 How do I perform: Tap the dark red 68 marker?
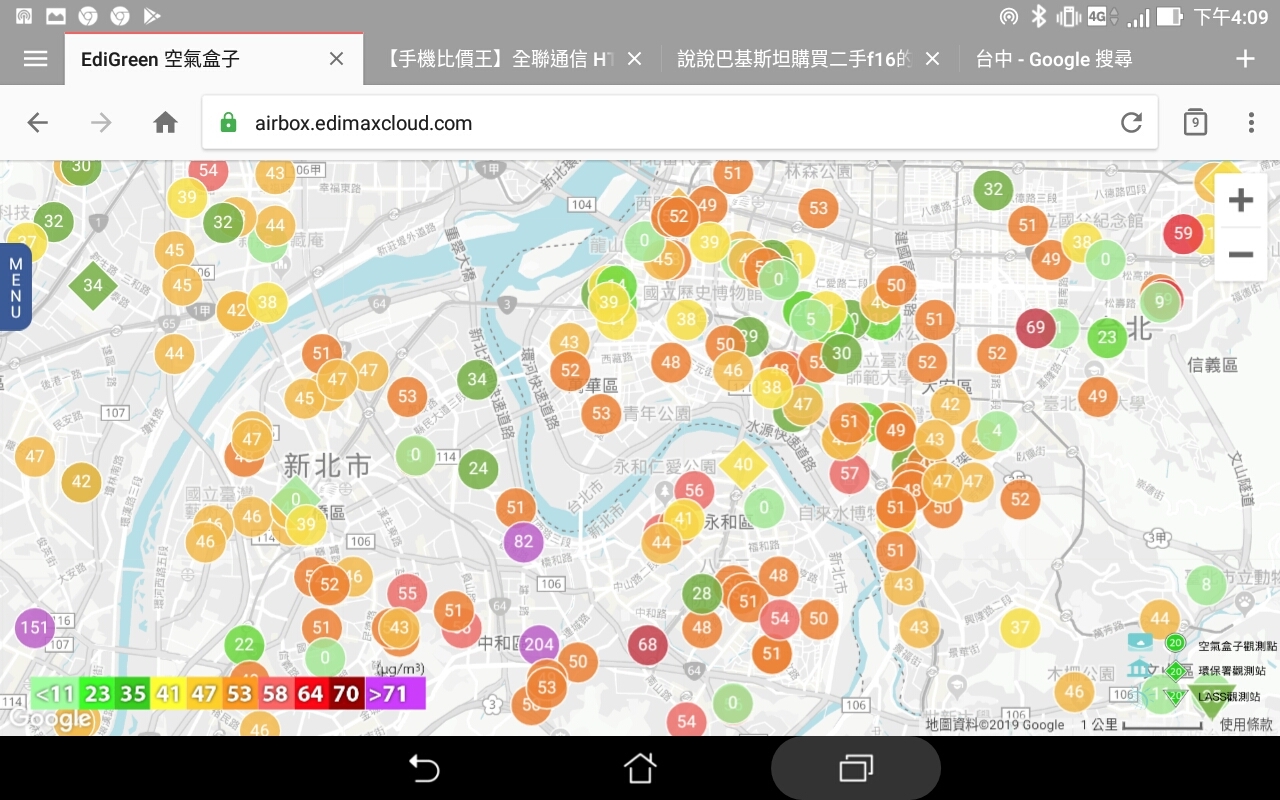point(648,645)
